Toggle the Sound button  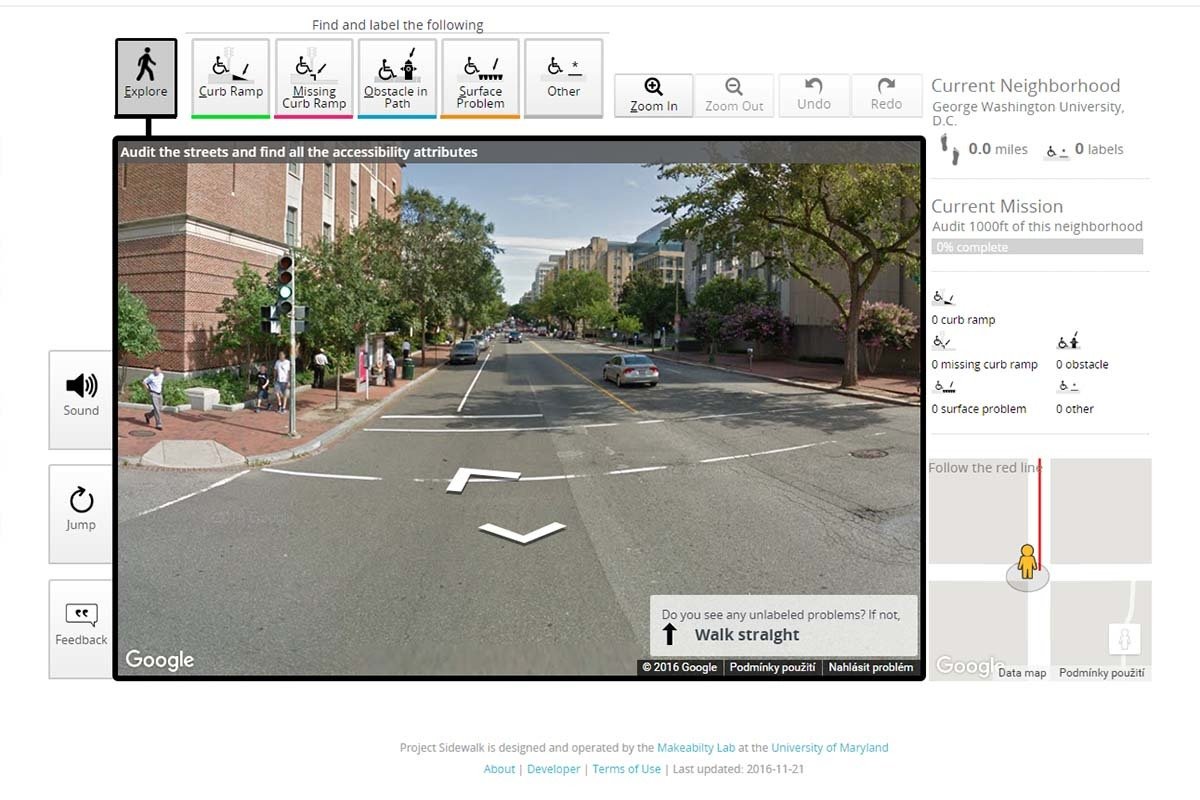click(81, 399)
